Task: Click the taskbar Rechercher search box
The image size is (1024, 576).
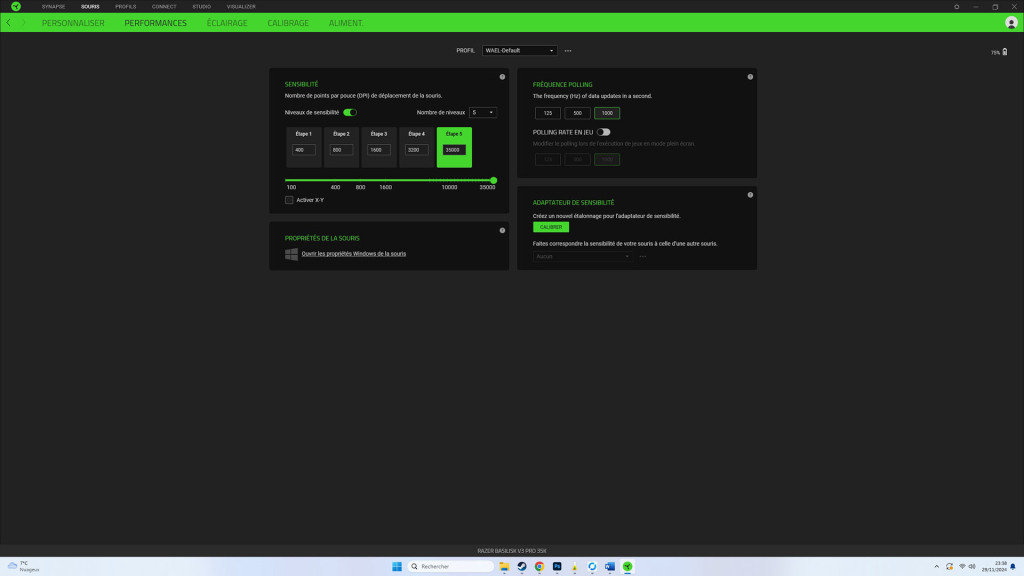Action: click(451, 566)
